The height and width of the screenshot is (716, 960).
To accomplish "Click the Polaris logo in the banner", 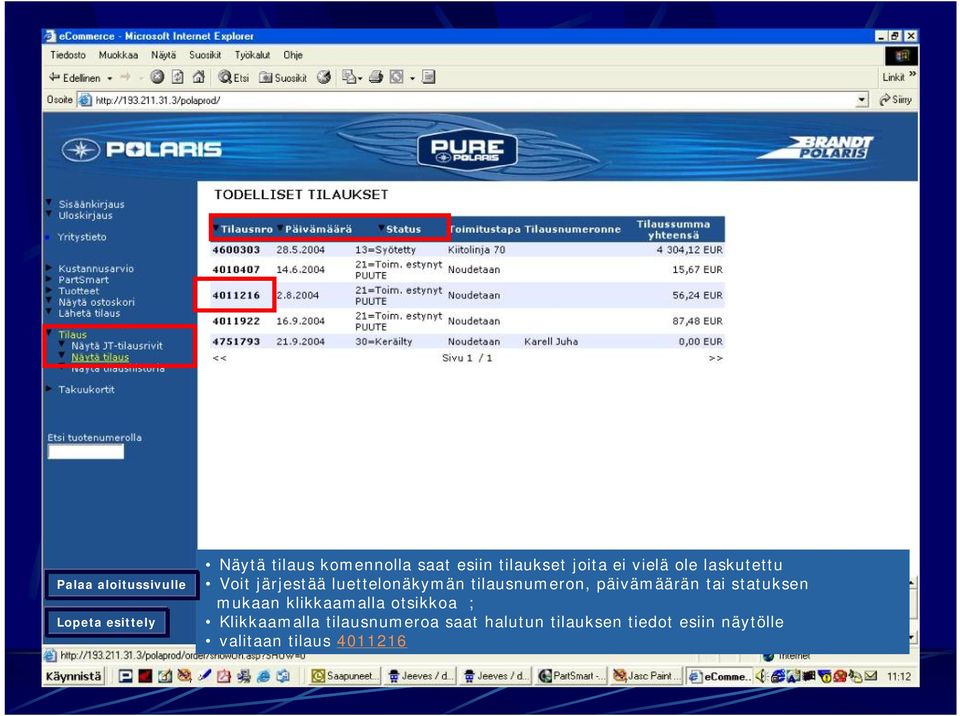I will (141, 149).
